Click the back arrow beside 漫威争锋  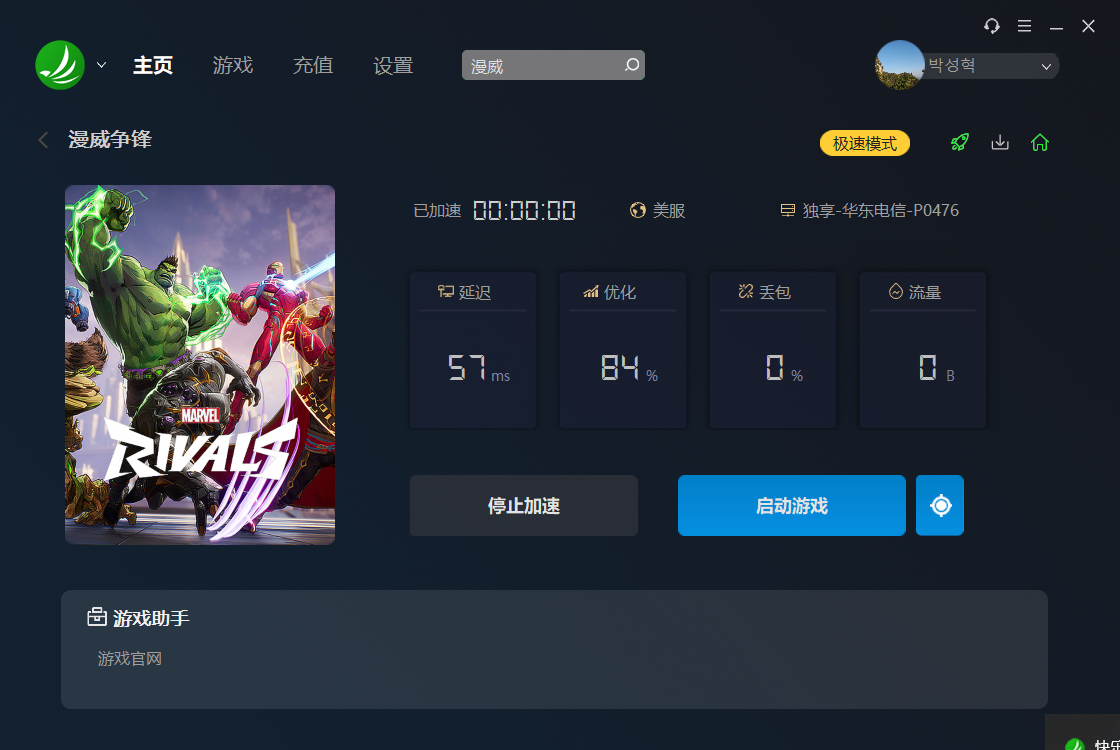pos(44,140)
